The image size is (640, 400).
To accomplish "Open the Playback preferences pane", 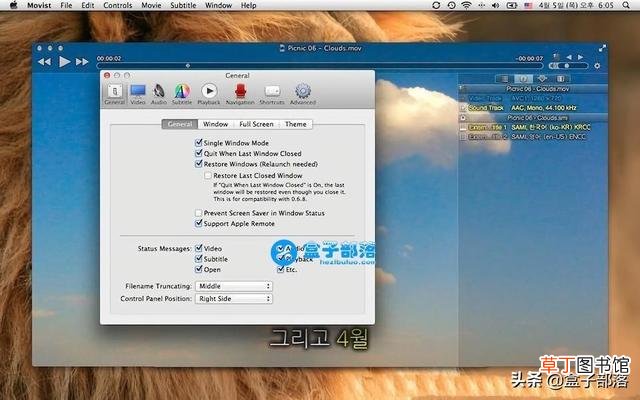I will point(209,94).
